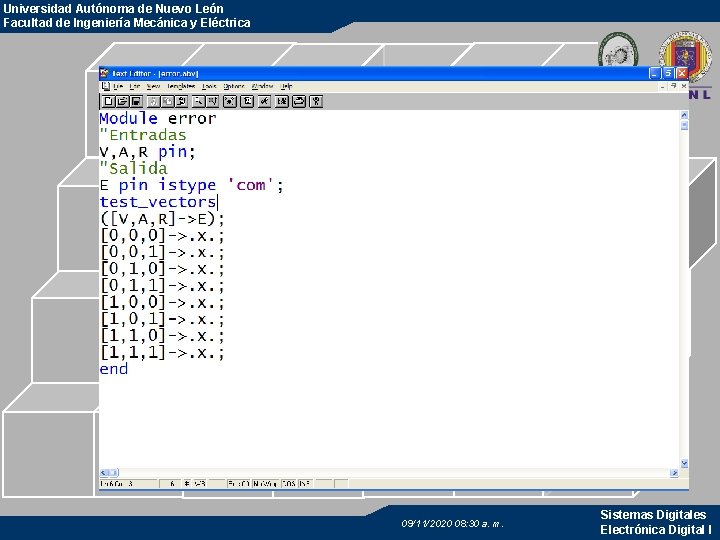720x540 pixels.
Task: Click the DOS indicator in status bar
Action: [x=289, y=484]
